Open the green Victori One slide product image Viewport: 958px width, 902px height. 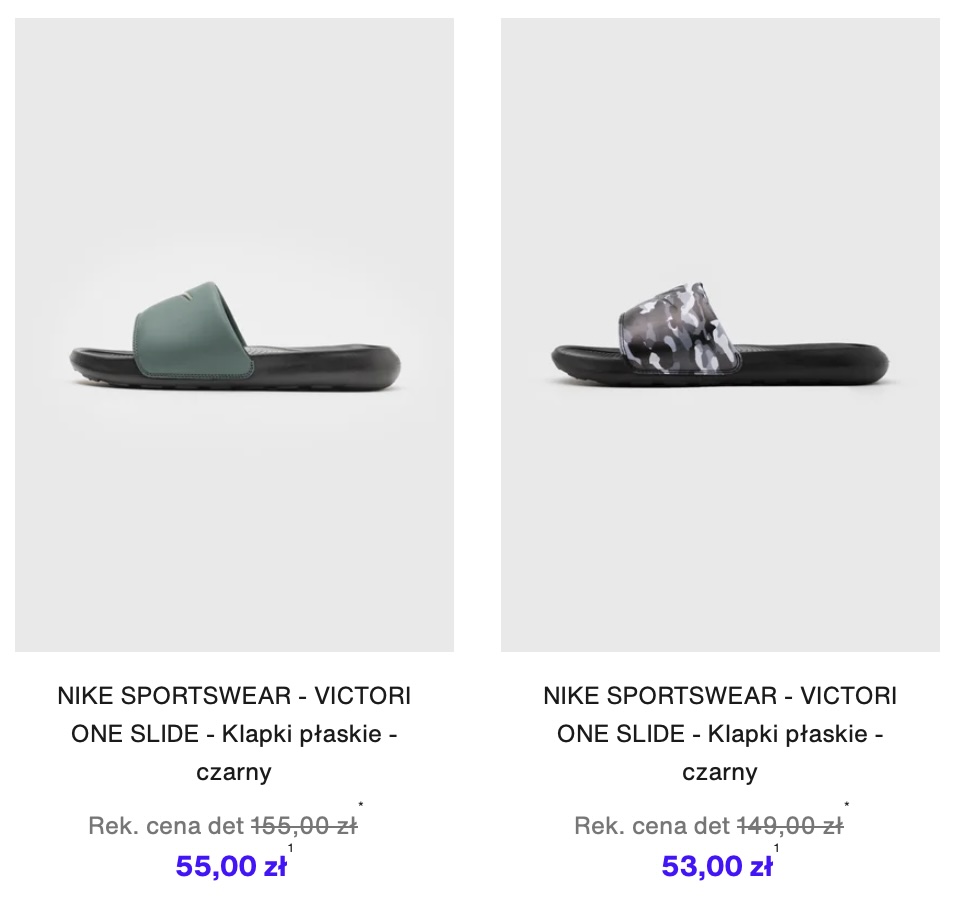pyautogui.click(x=235, y=334)
